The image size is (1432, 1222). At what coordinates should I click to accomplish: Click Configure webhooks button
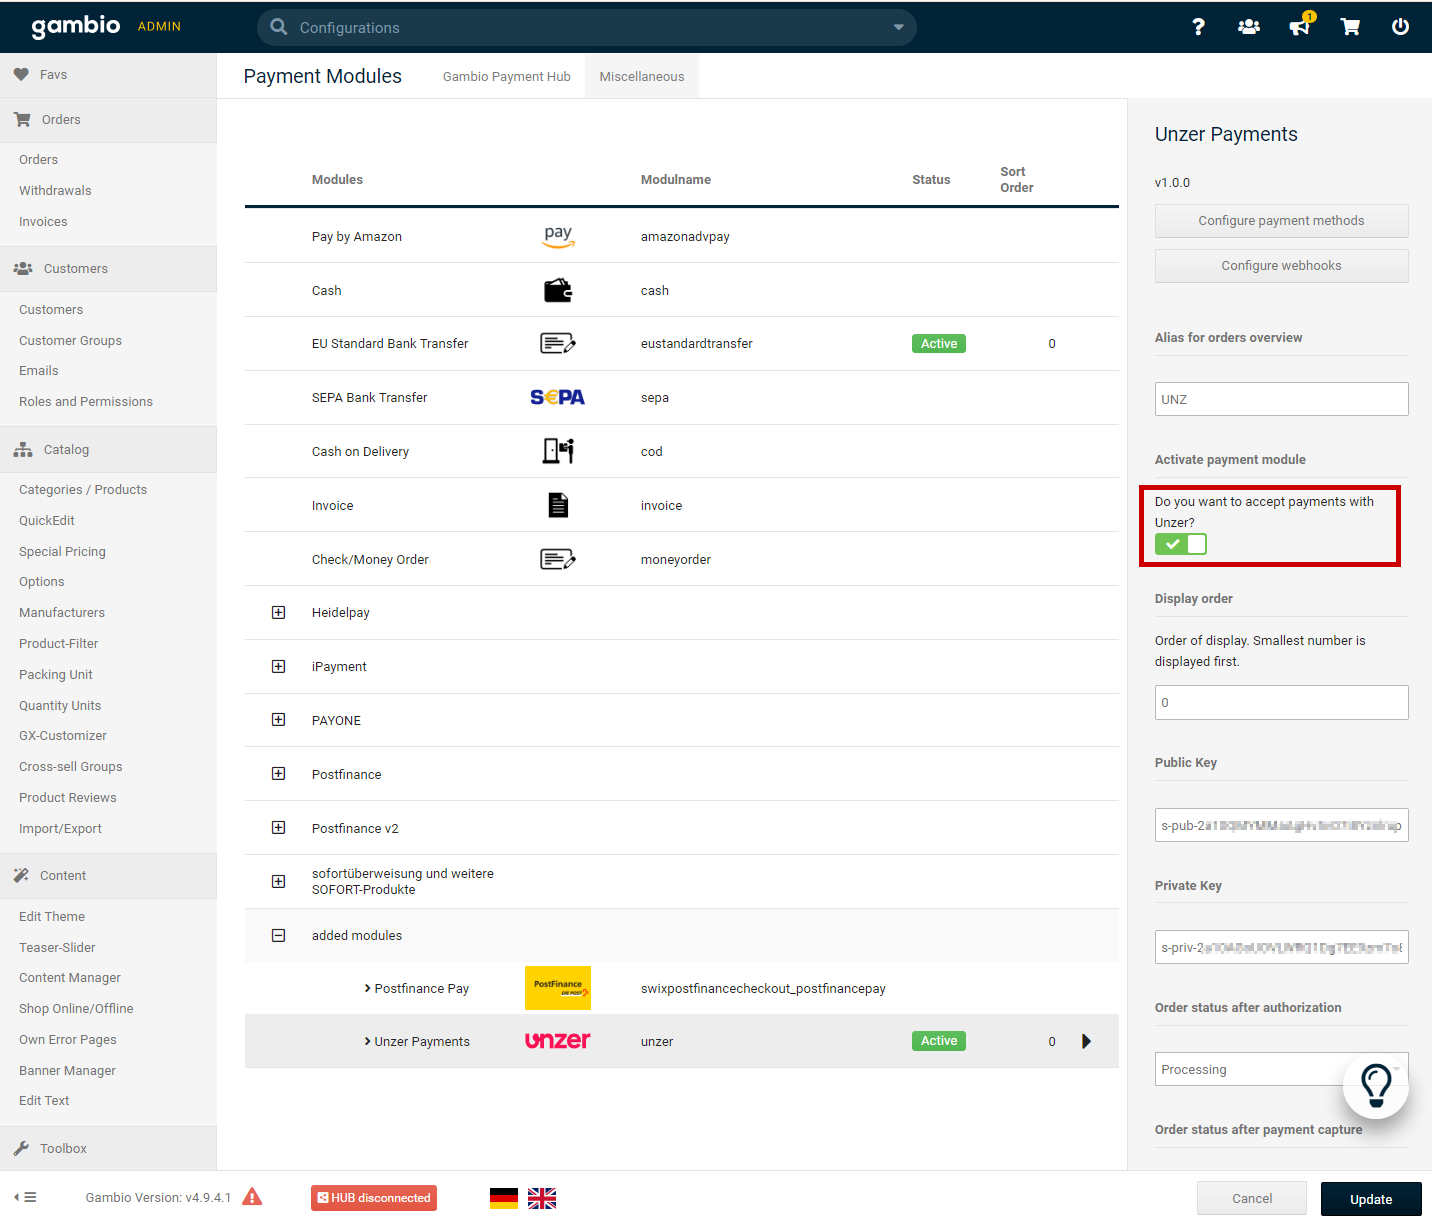[1282, 266]
